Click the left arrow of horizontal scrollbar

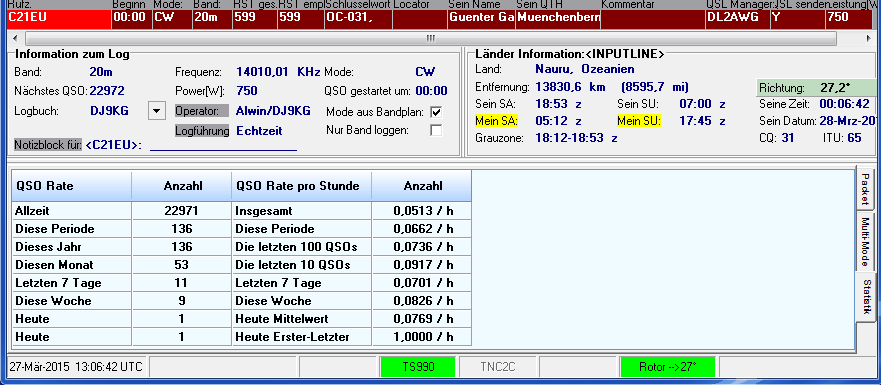tap(15, 38)
